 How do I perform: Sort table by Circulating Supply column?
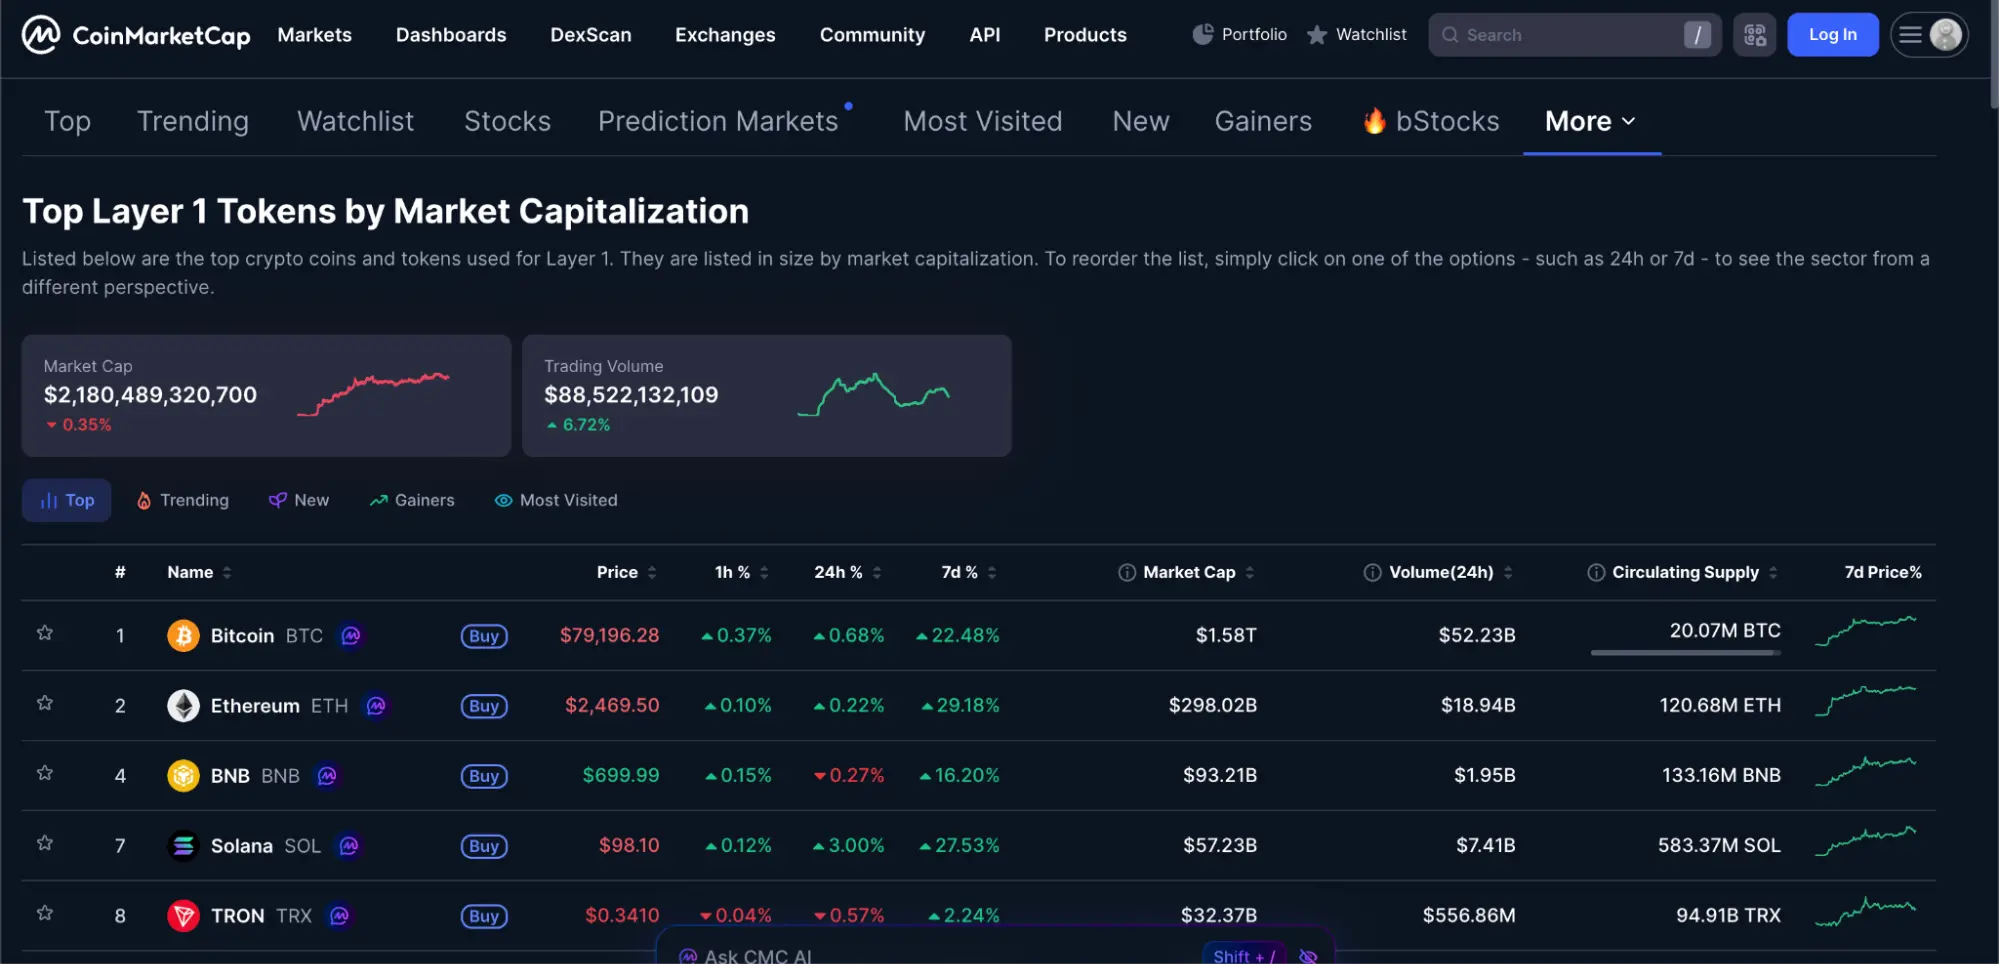point(1695,572)
